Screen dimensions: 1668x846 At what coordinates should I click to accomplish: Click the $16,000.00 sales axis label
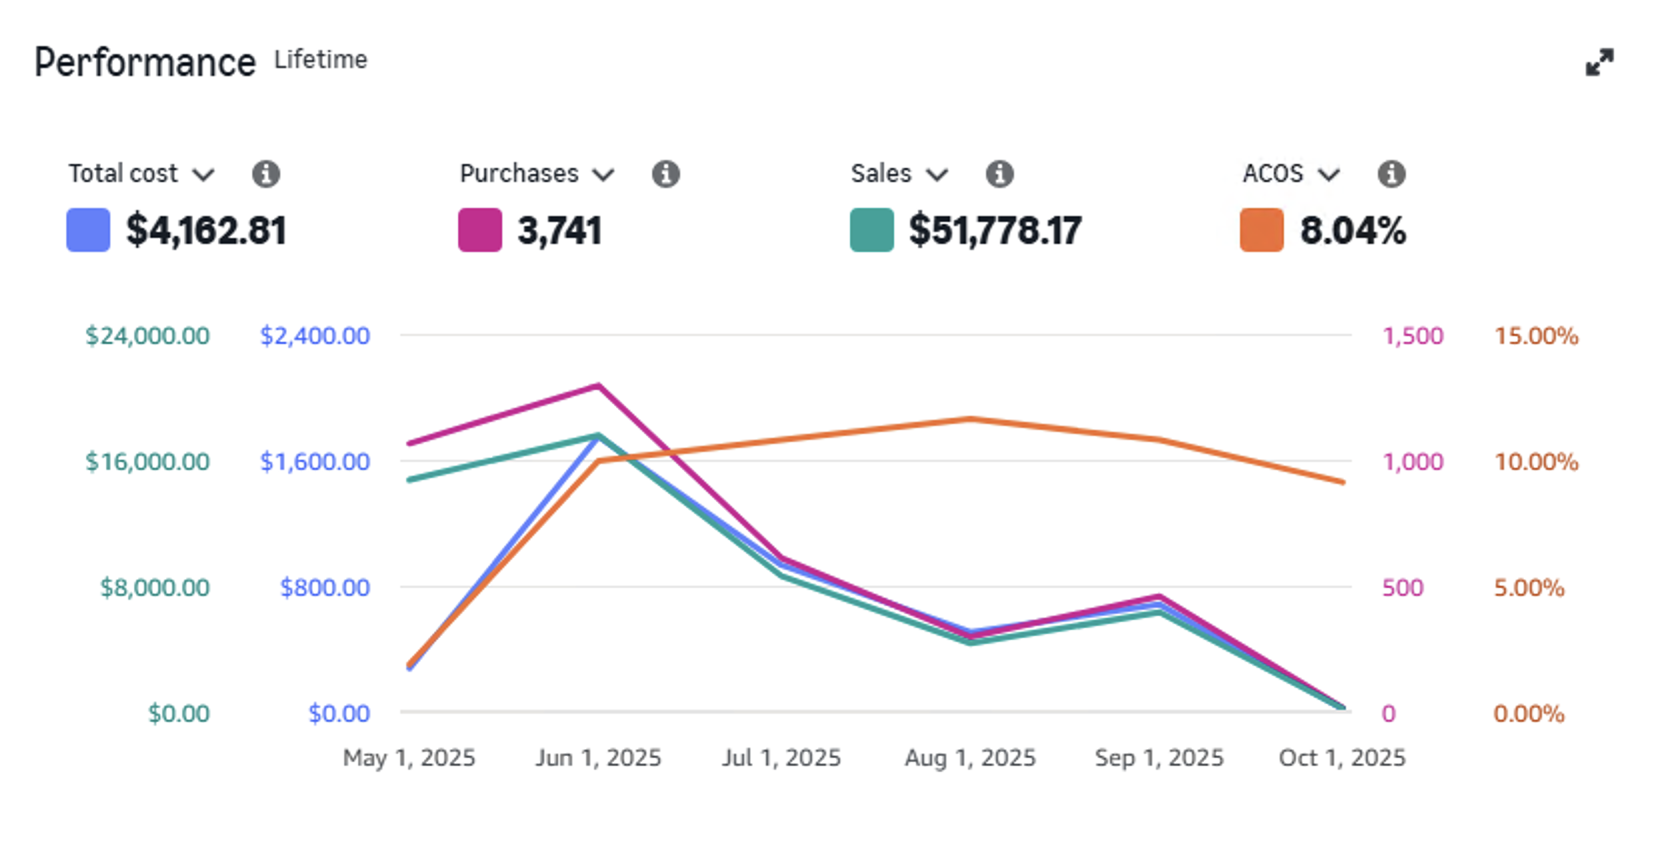[147, 462]
